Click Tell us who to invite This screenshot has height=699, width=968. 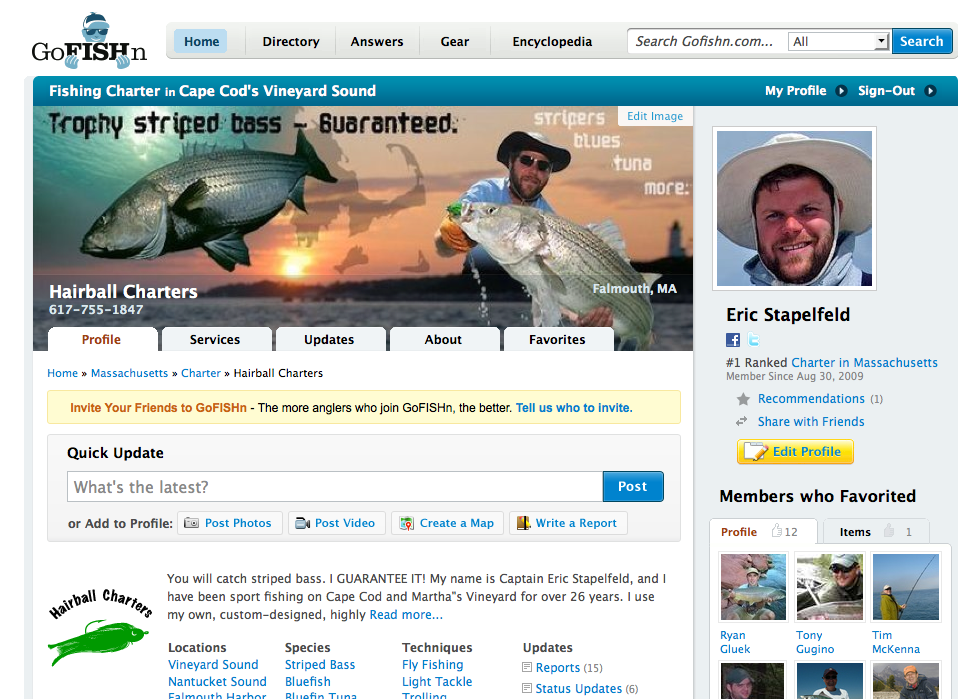574,408
